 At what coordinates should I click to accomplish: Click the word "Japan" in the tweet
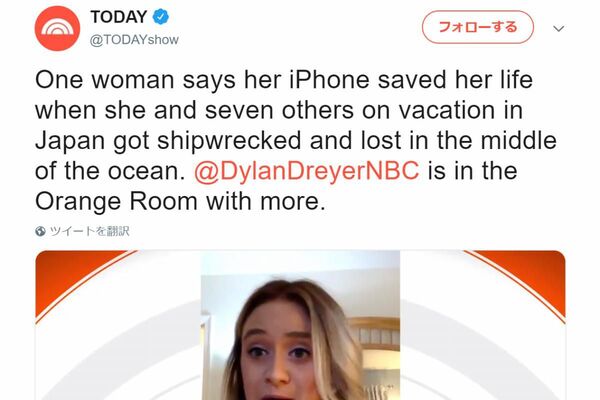(x=70, y=140)
